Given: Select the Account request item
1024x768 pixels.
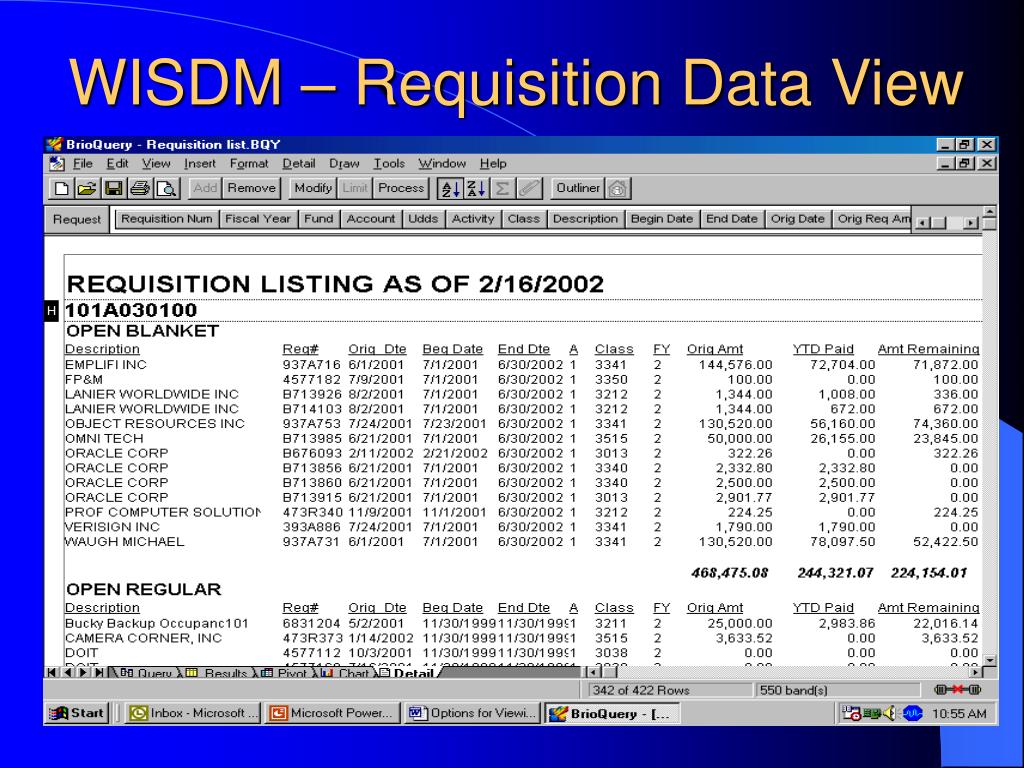Looking at the screenshot, I should (x=371, y=219).
